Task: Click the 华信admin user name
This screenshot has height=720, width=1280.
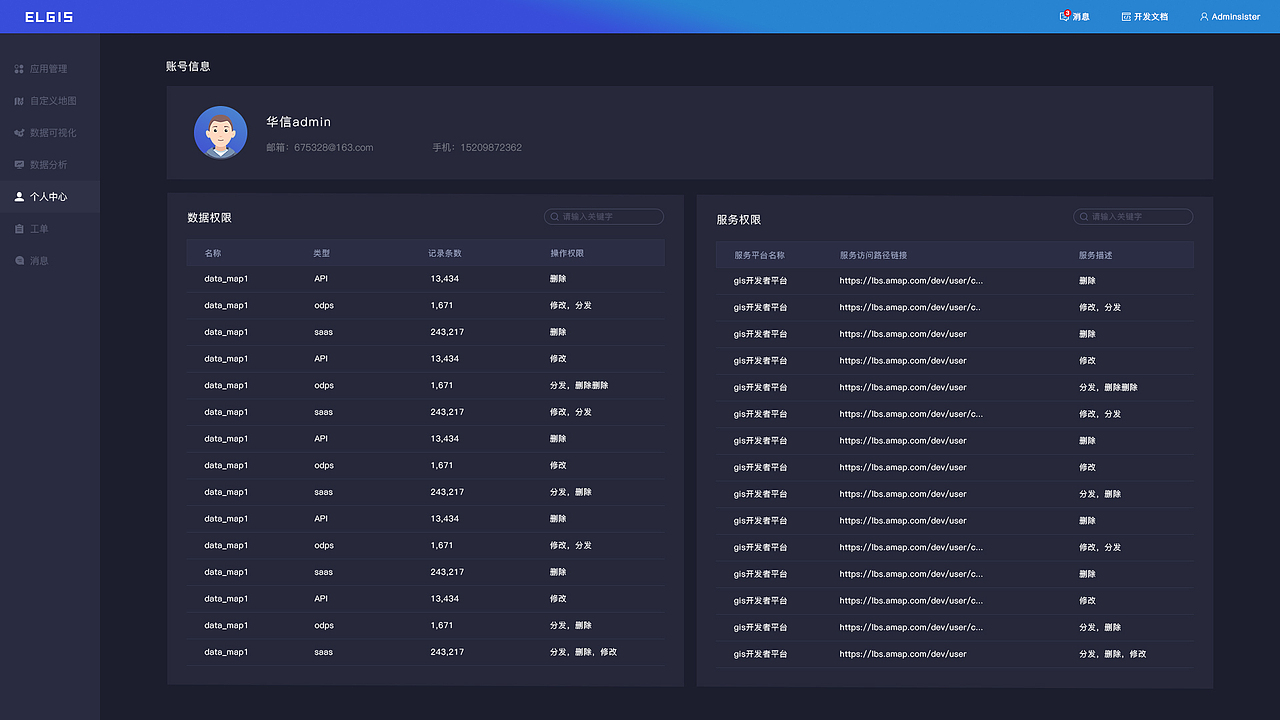Action: click(298, 122)
